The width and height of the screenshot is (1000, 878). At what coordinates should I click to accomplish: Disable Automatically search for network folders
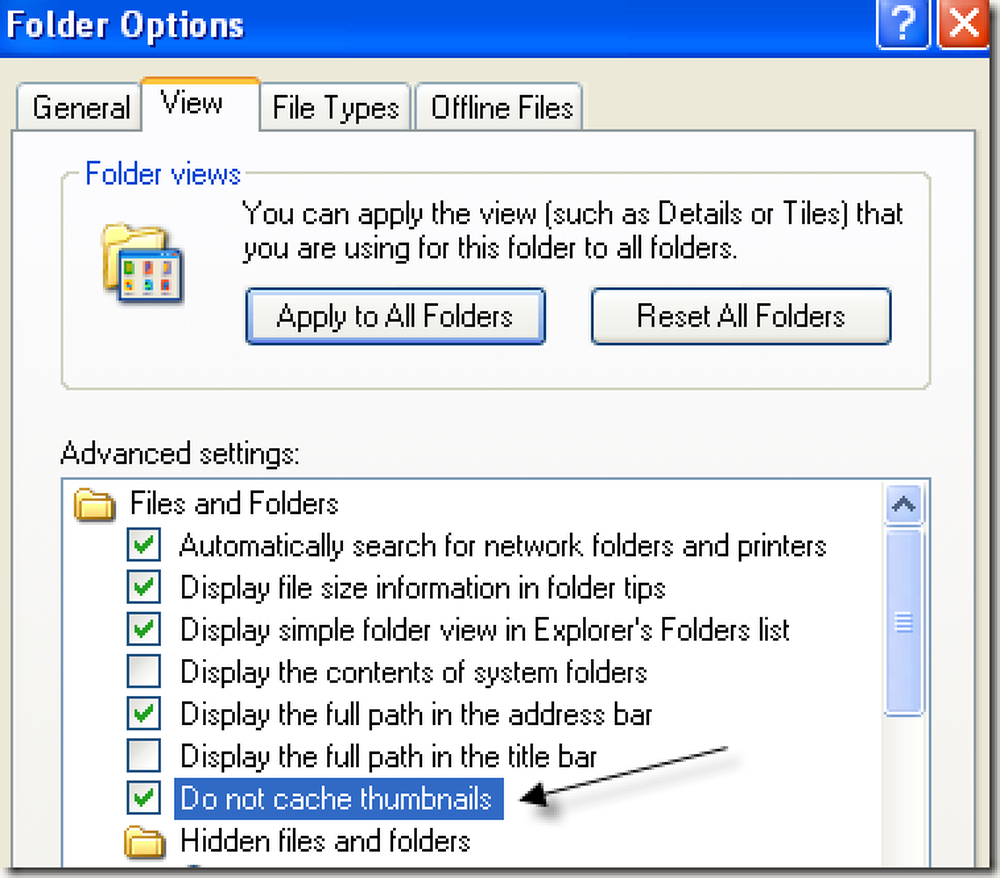tap(143, 545)
